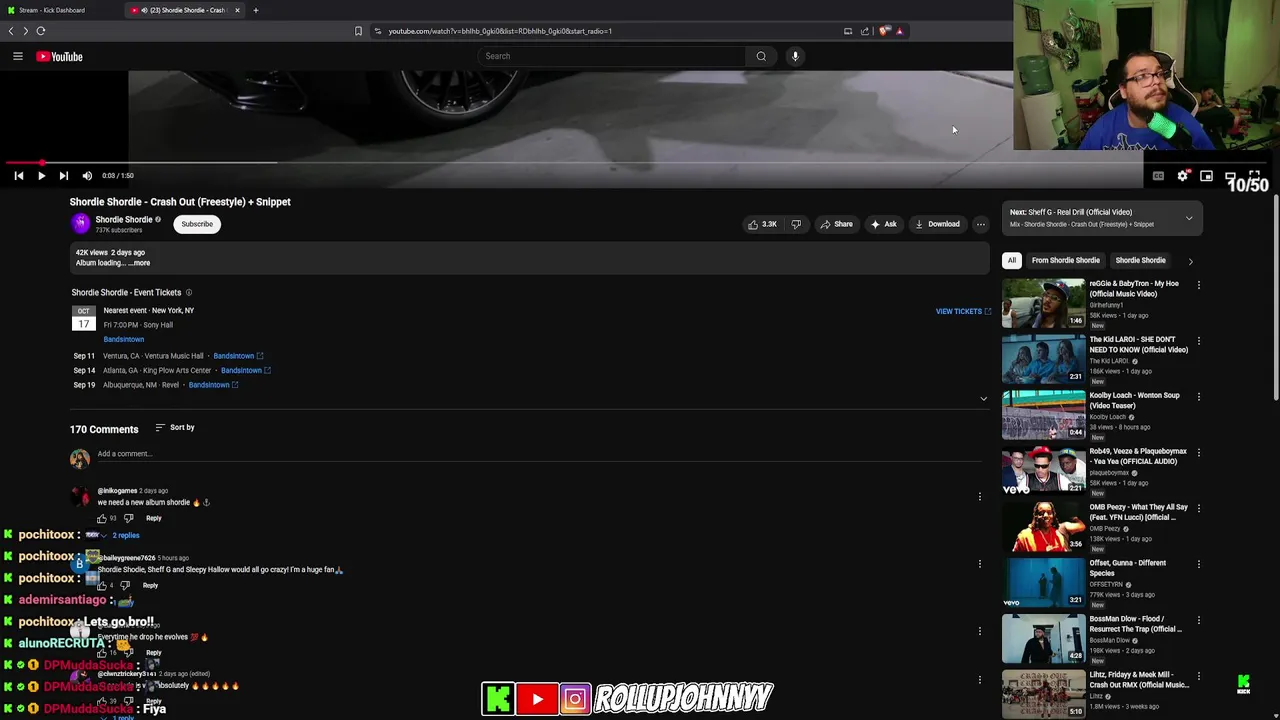This screenshot has height=720, width=1280.
Task: Open video player settings gear
Action: click(x=1183, y=176)
